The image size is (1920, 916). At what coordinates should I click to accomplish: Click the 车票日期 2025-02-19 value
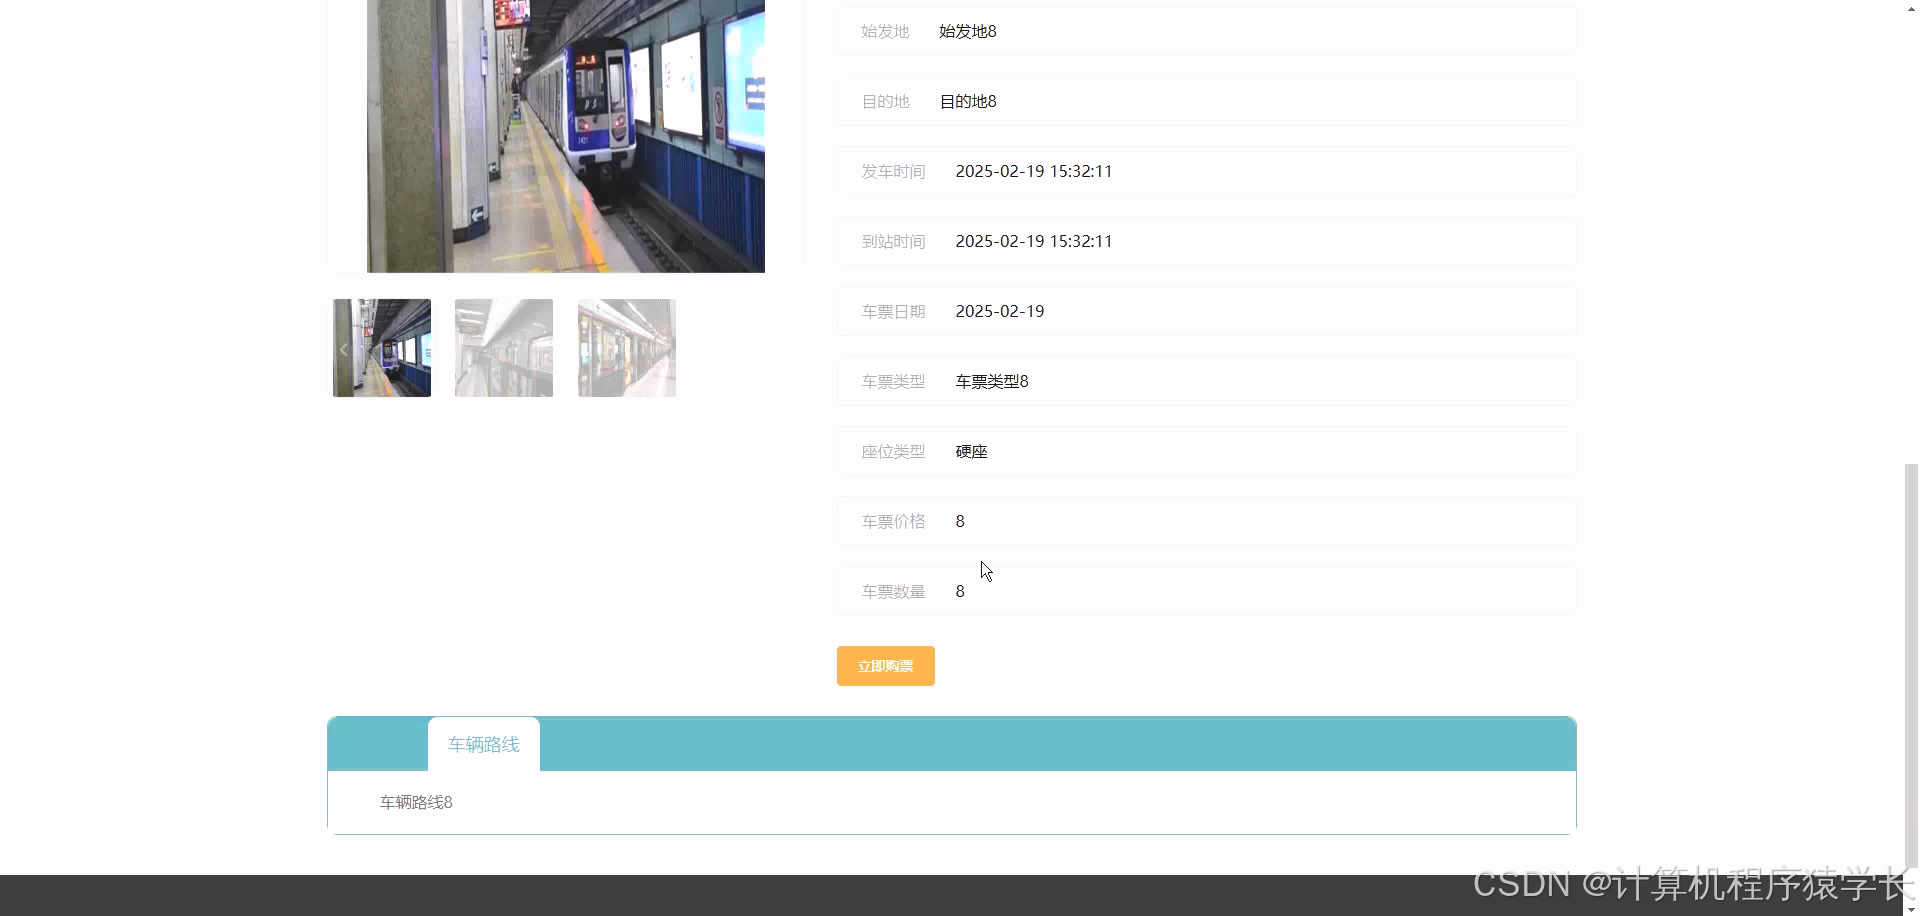(1000, 311)
